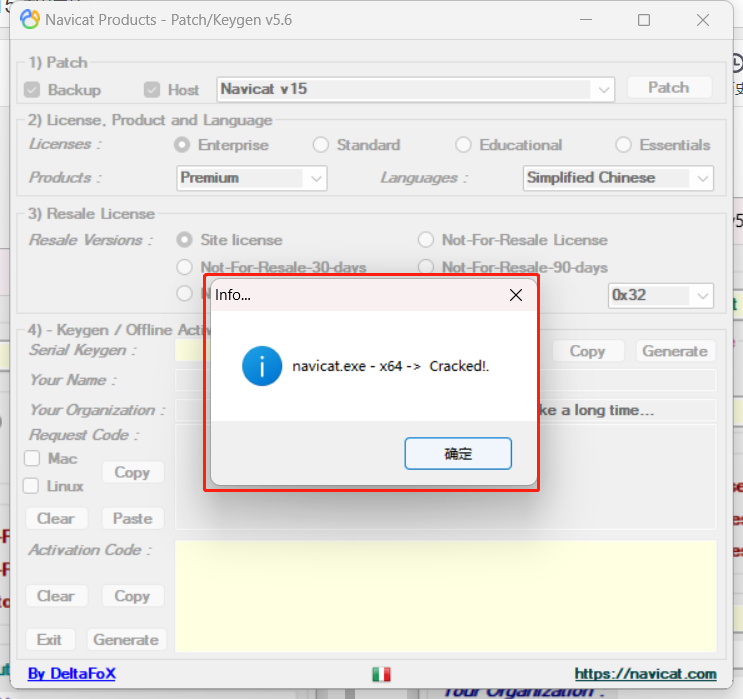The width and height of the screenshot is (743, 699).
Task: Clear the Request Code field
Action: (56, 518)
